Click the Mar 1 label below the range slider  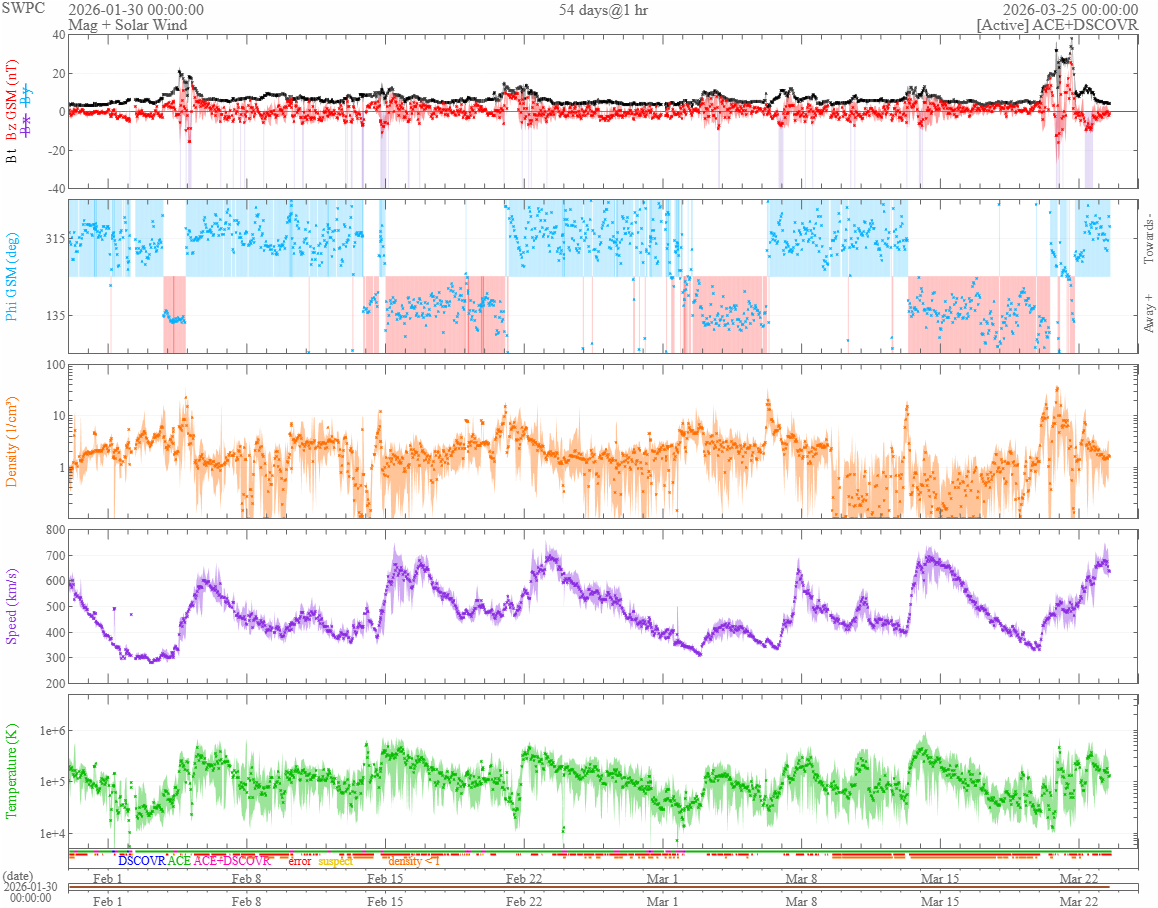click(x=662, y=901)
